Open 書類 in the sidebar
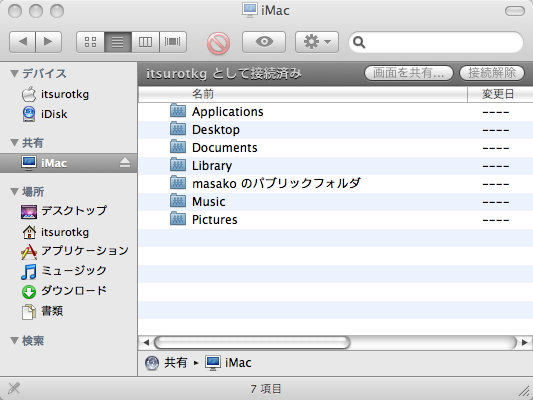Image resolution: width=533 pixels, height=400 pixels. 68,311
